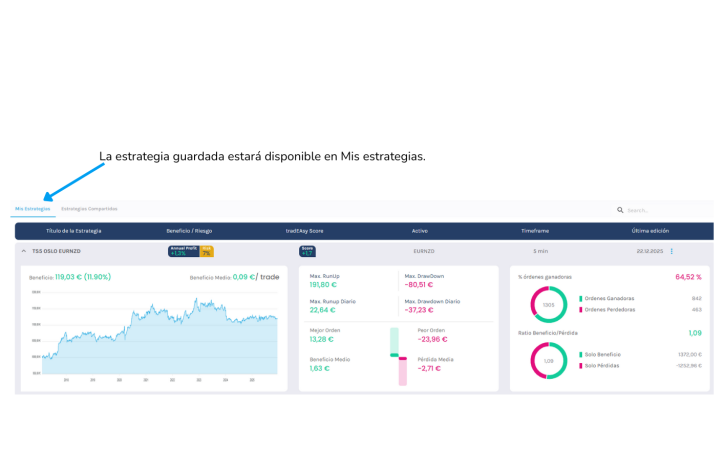The width and height of the screenshot is (724, 455).
Task: Click the winning orders donut chart
Action: (x=548, y=304)
